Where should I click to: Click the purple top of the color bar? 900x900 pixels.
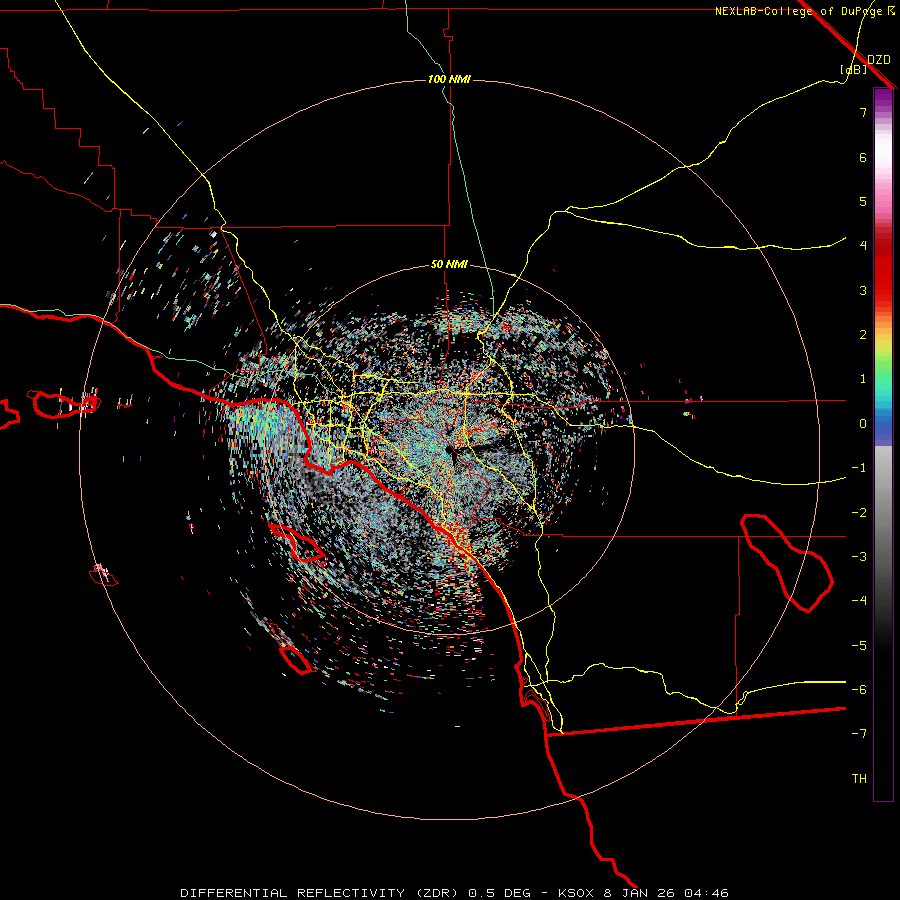point(883,98)
